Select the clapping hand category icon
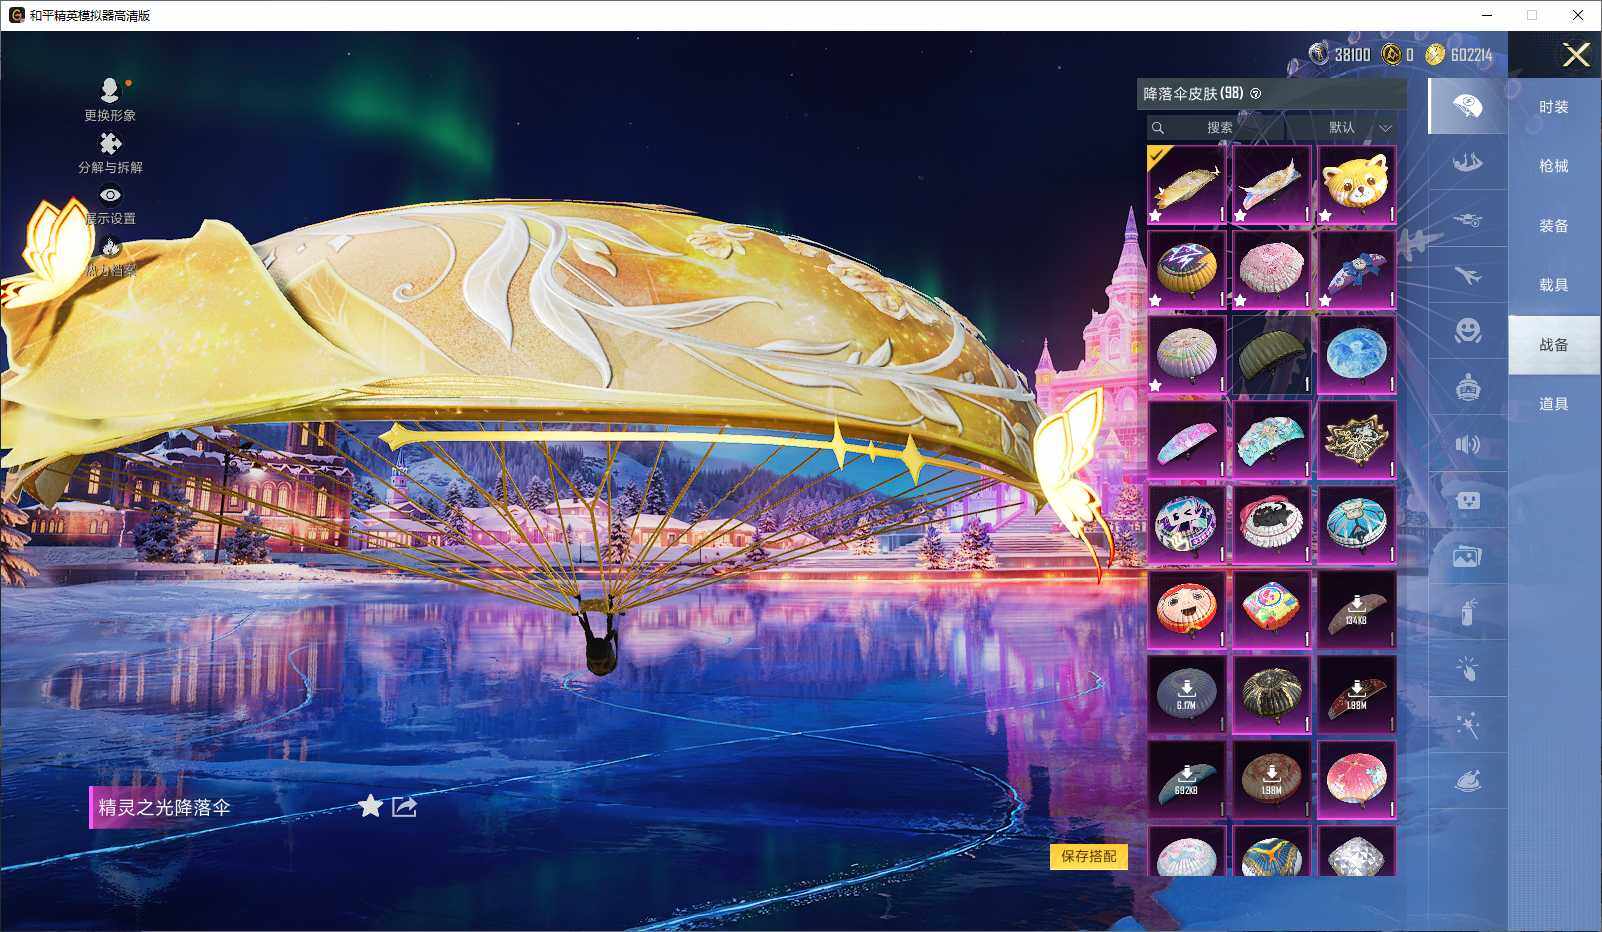 pos(1467,668)
